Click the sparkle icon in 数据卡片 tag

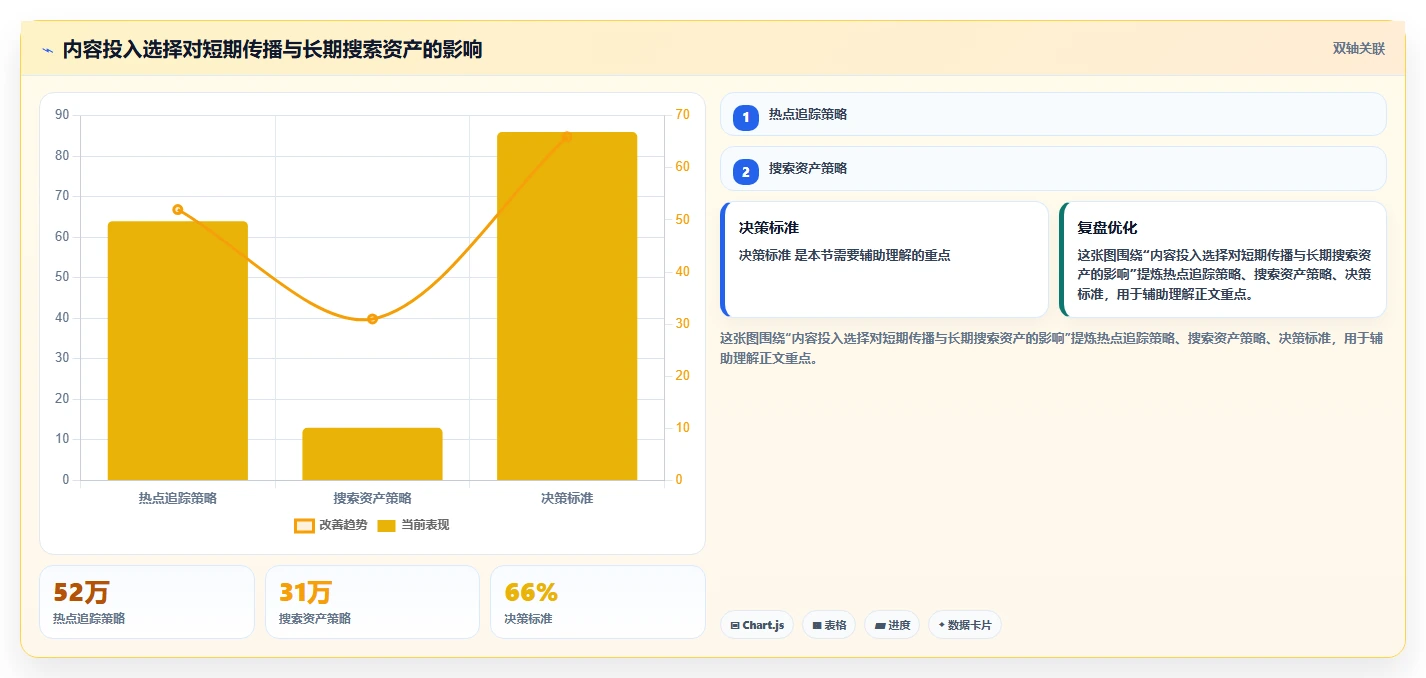941,625
